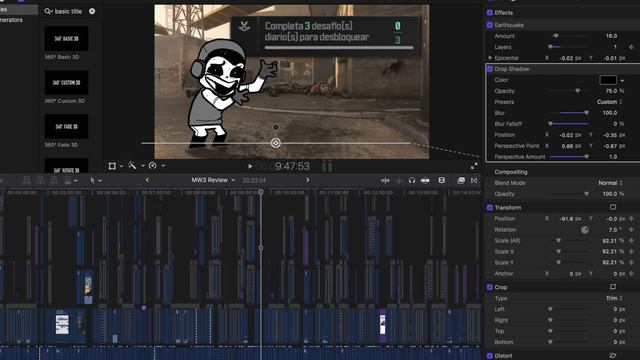This screenshot has height=360, width=640.
Task: Toggle audio skimming in the timeline
Action: (x=399, y=180)
